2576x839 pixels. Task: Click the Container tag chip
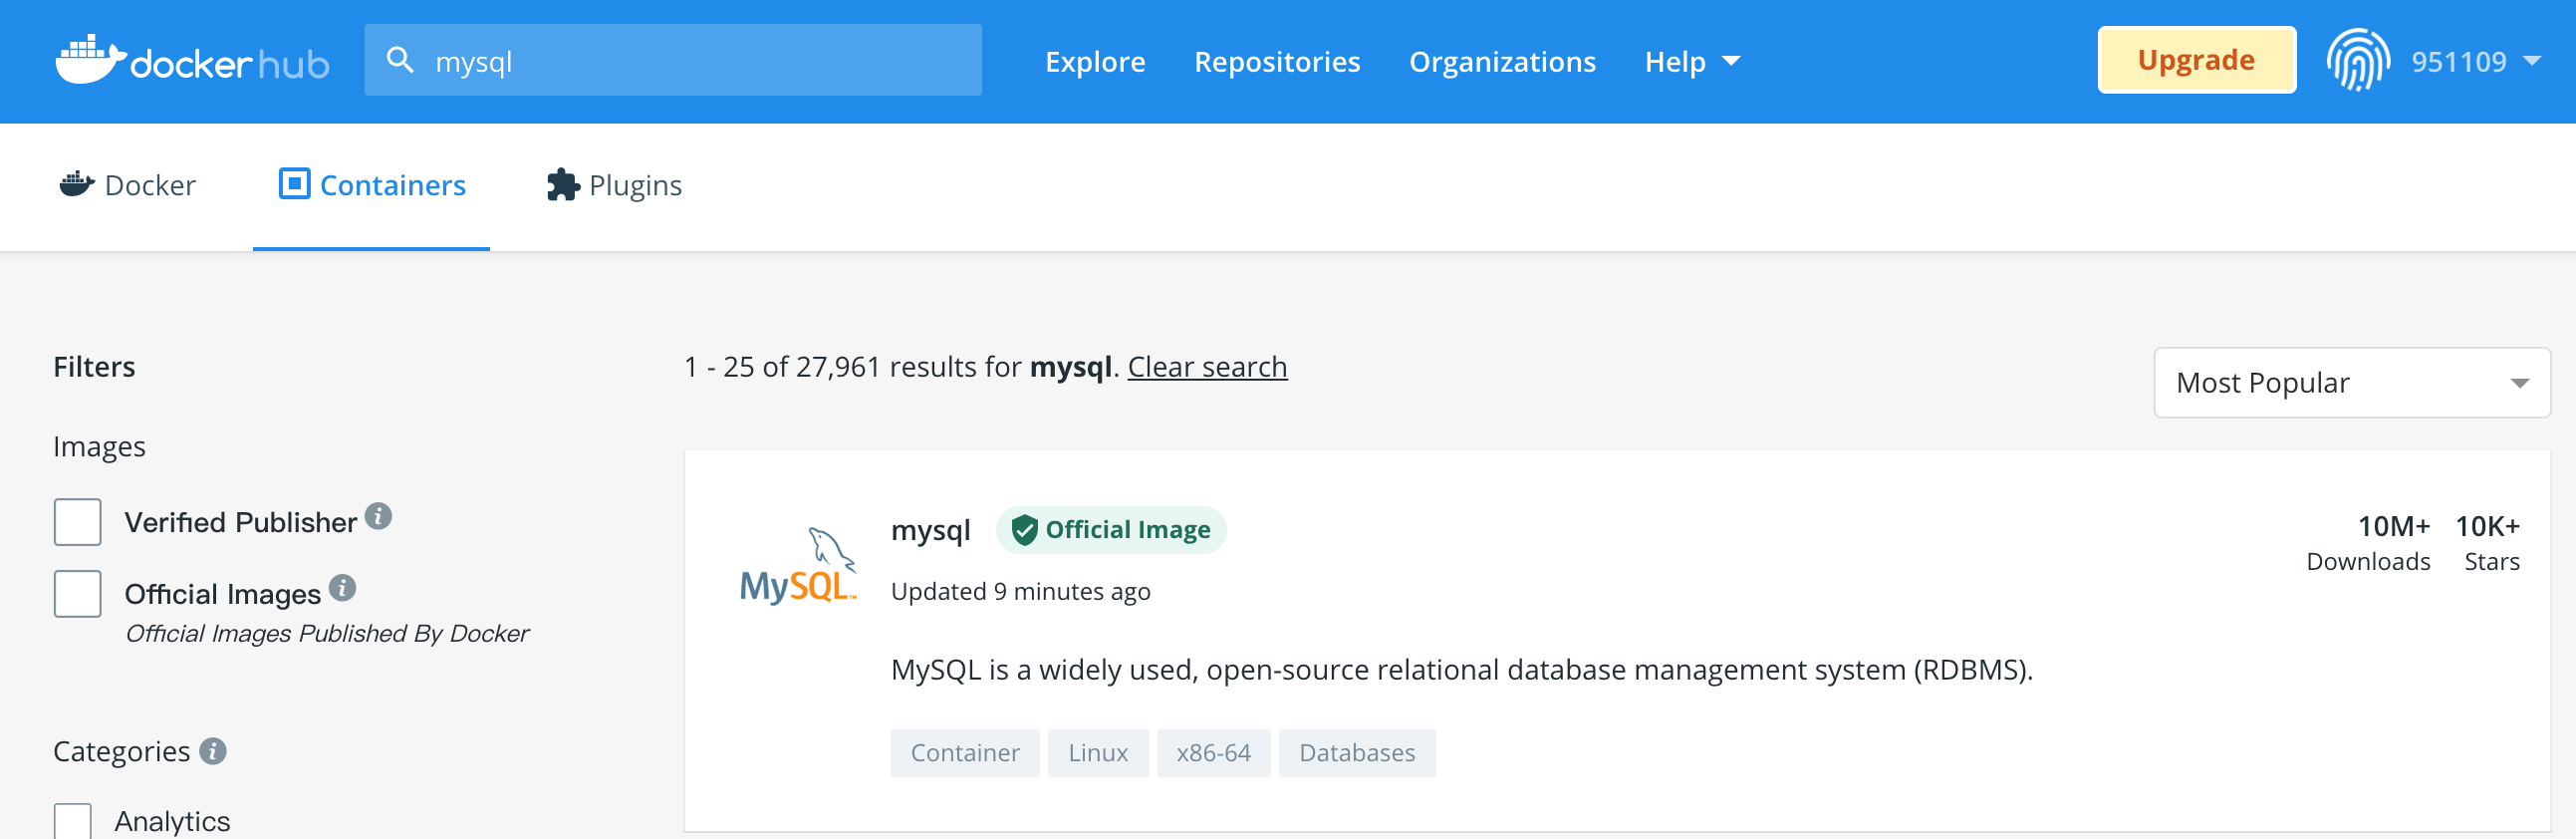(965, 753)
